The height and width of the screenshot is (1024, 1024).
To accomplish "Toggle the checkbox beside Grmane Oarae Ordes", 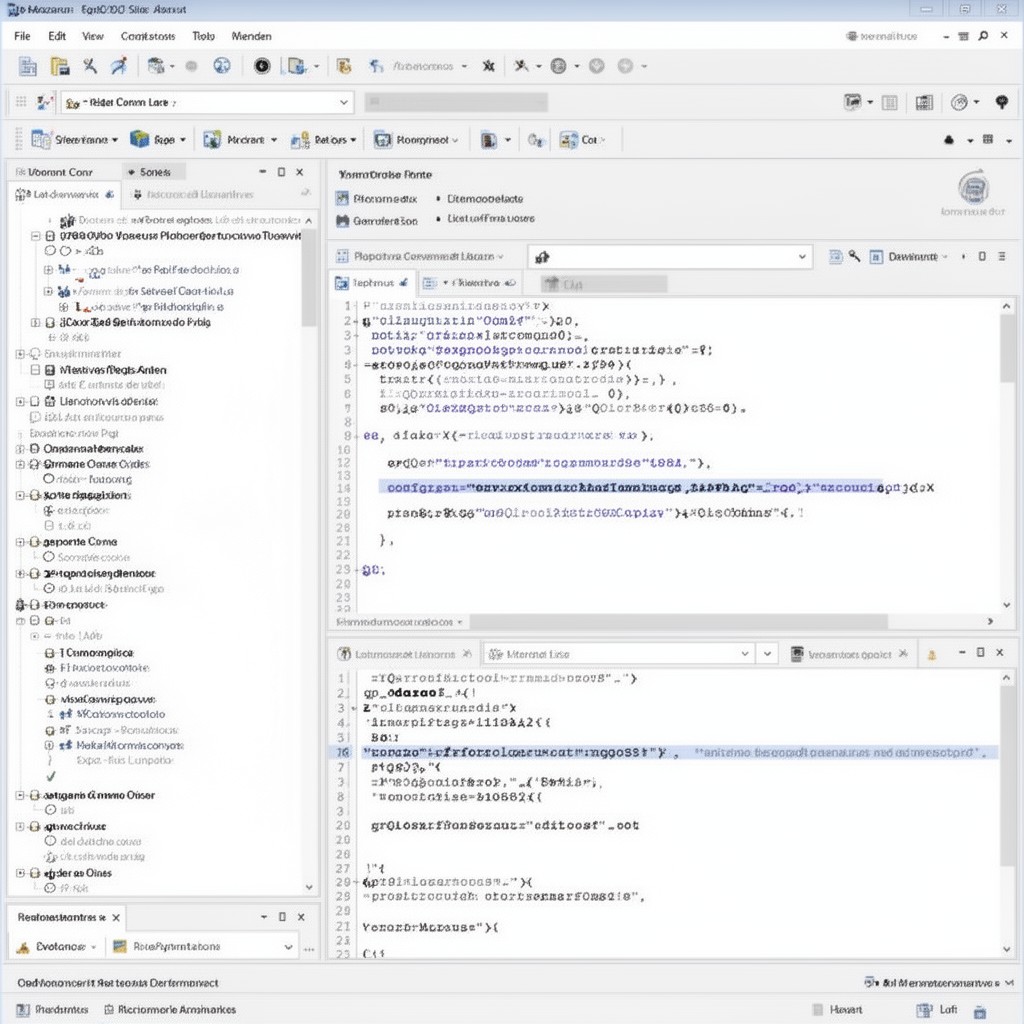I will click(35, 464).
